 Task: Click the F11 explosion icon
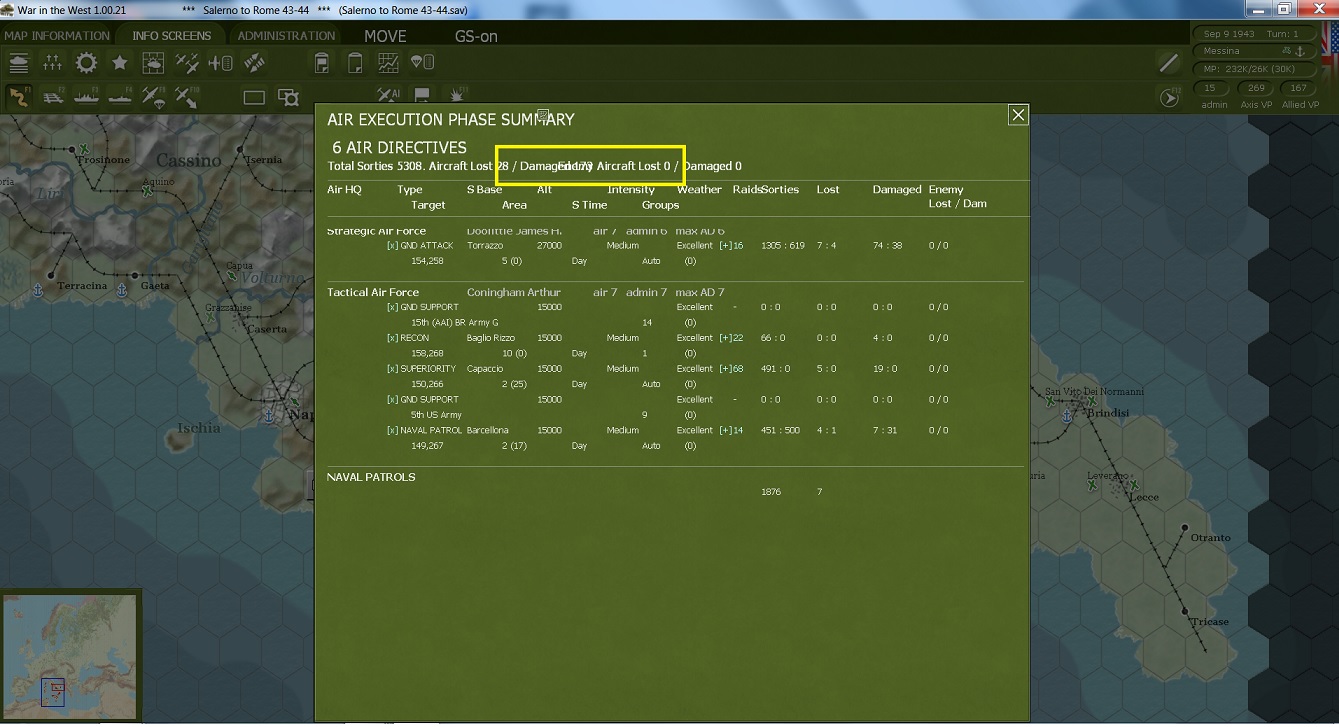pyautogui.click(x=457, y=95)
